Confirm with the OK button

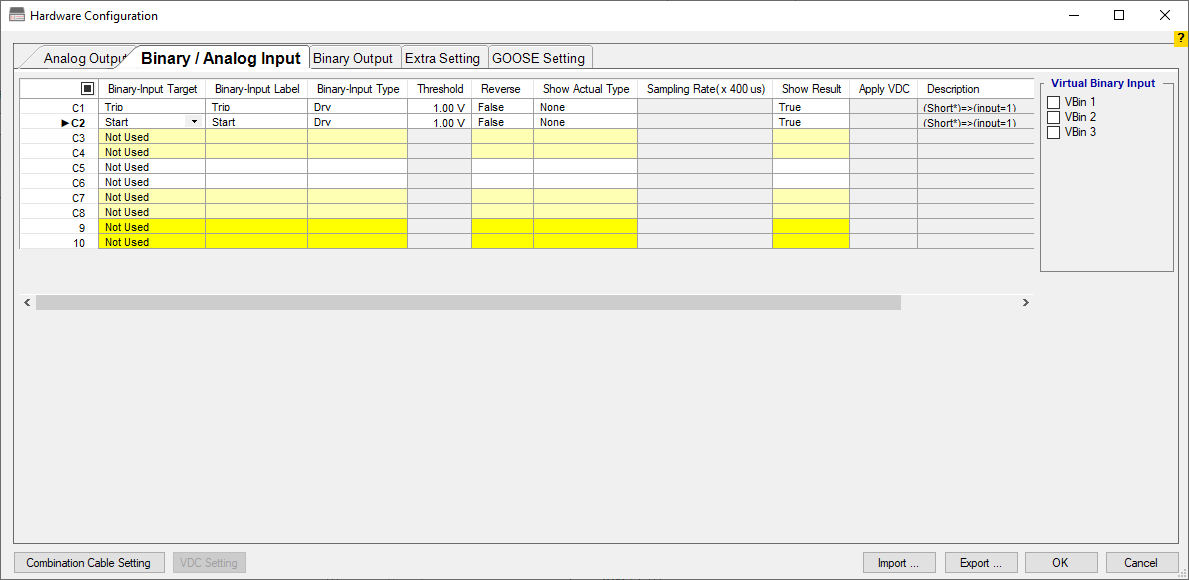(x=1060, y=563)
